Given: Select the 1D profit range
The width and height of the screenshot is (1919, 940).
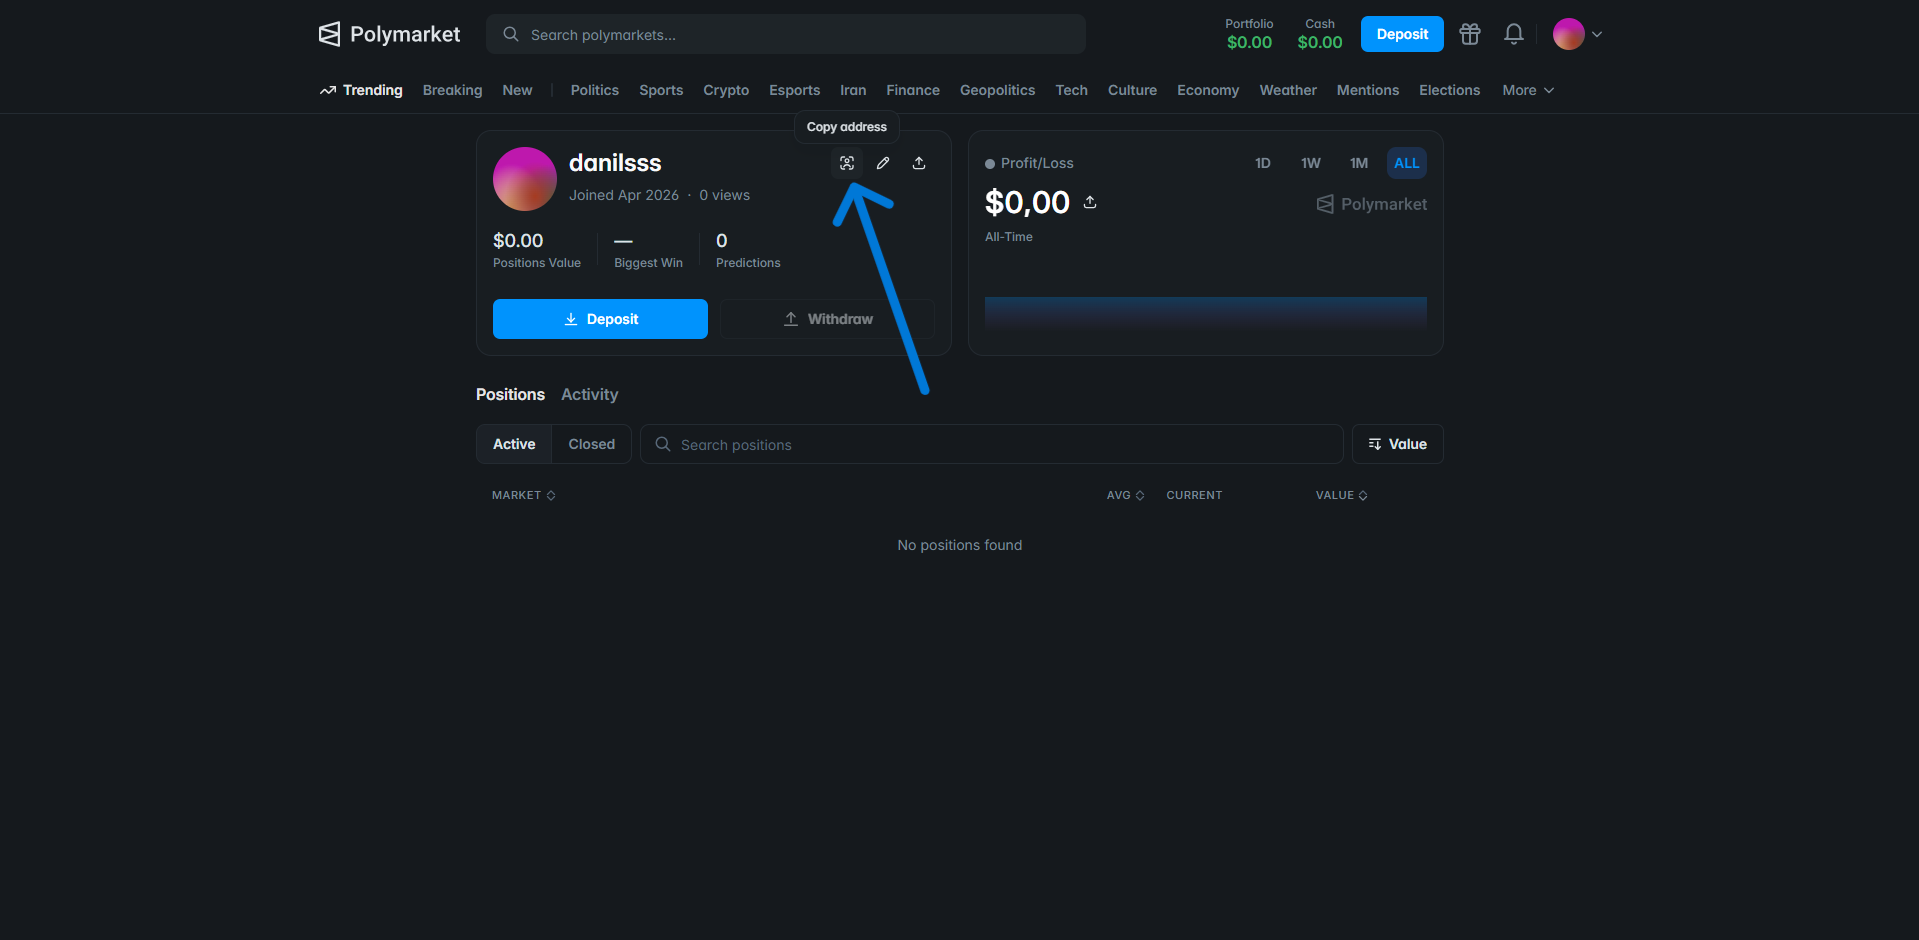Looking at the screenshot, I should pos(1263,163).
